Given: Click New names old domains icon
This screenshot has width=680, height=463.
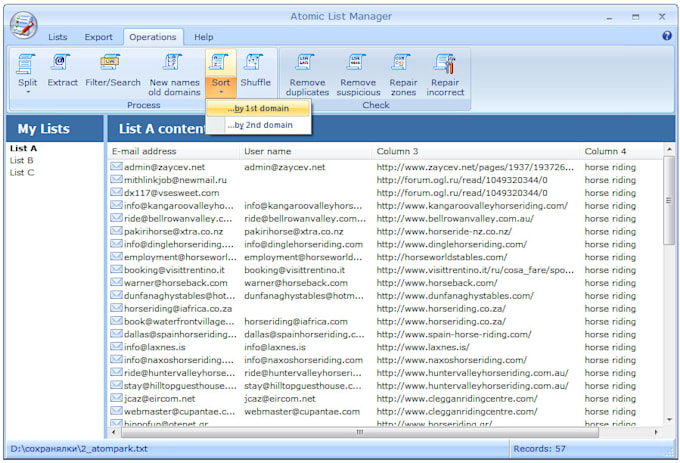Looking at the screenshot, I should pos(174,65).
